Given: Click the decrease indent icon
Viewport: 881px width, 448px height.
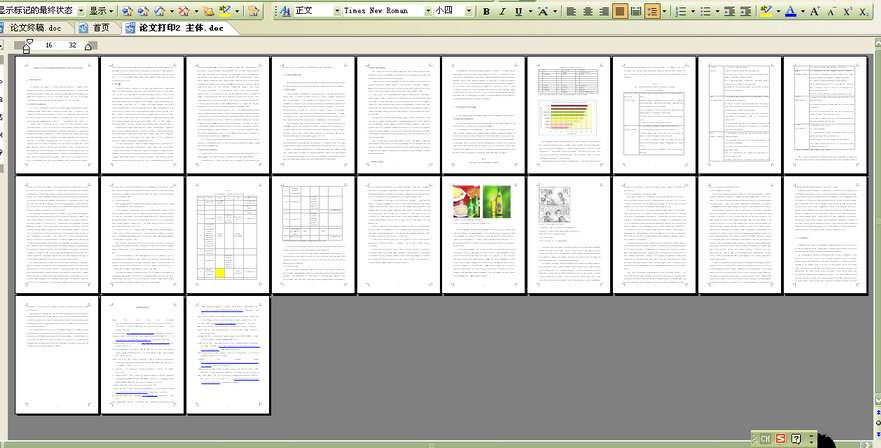Looking at the screenshot, I should point(730,11).
